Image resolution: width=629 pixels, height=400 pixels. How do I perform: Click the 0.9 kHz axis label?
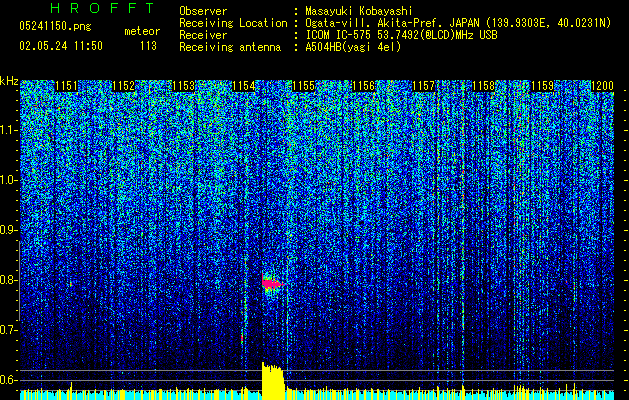[x=9, y=230]
